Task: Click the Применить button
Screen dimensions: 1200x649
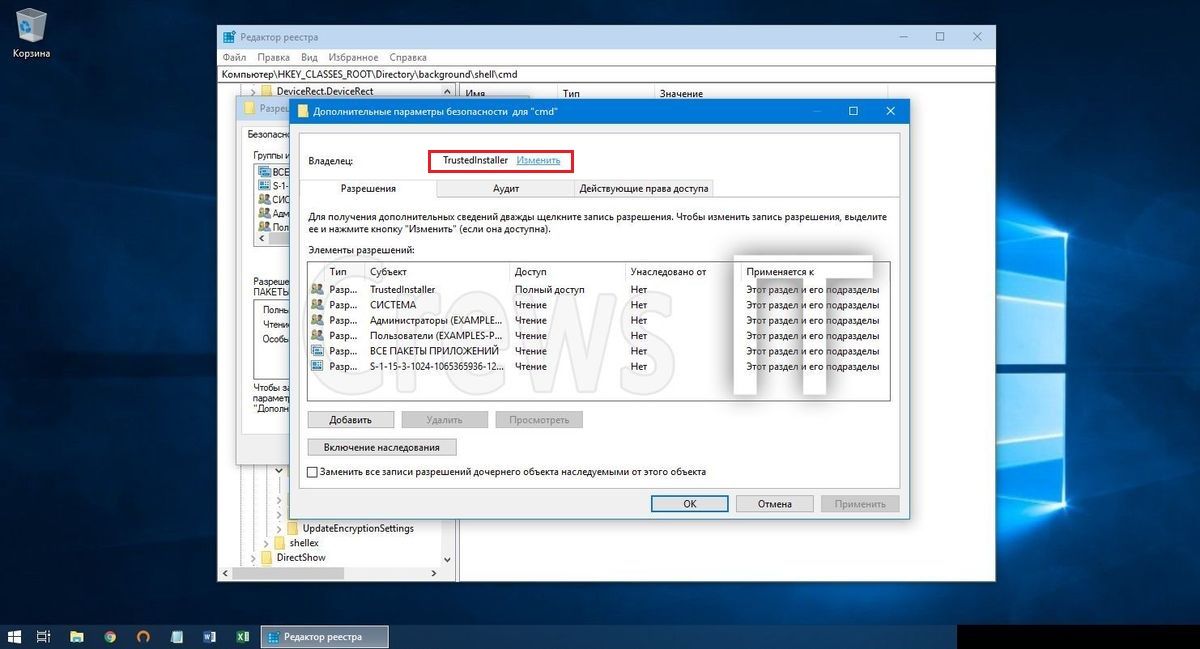Action: point(860,504)
